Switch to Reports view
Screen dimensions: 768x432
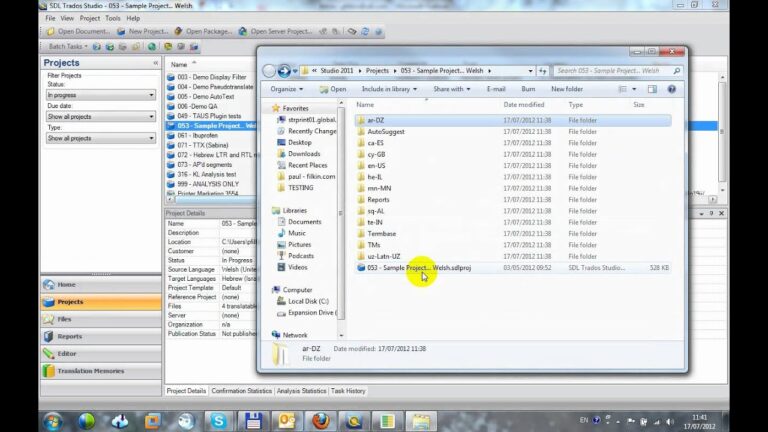pyautogui.click(x=100, y=336)
